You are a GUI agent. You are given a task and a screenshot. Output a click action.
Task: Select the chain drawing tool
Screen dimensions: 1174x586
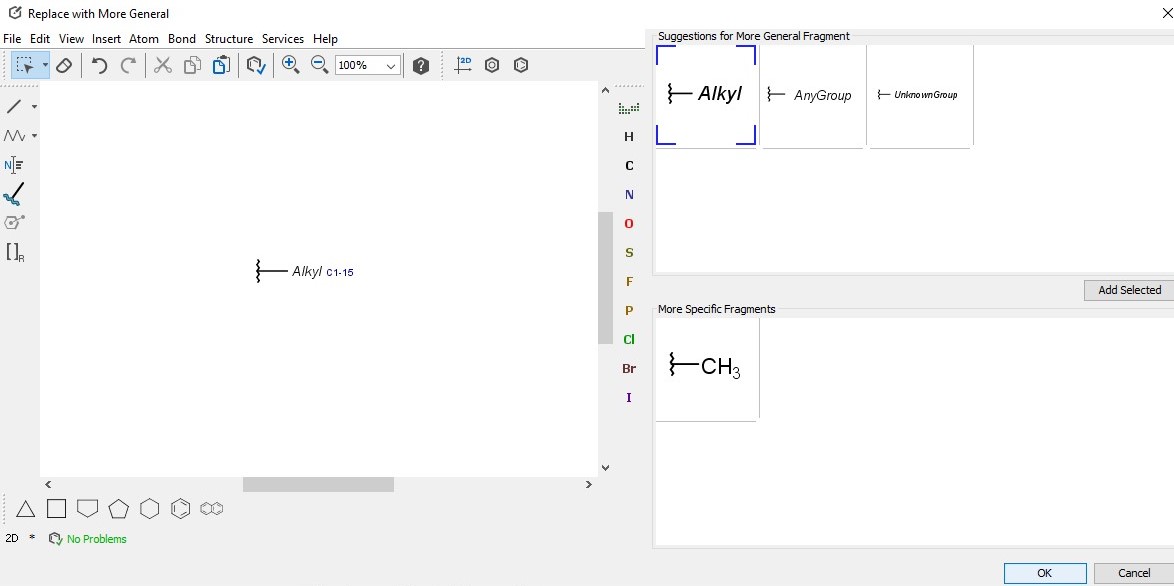tap(14, 136)
